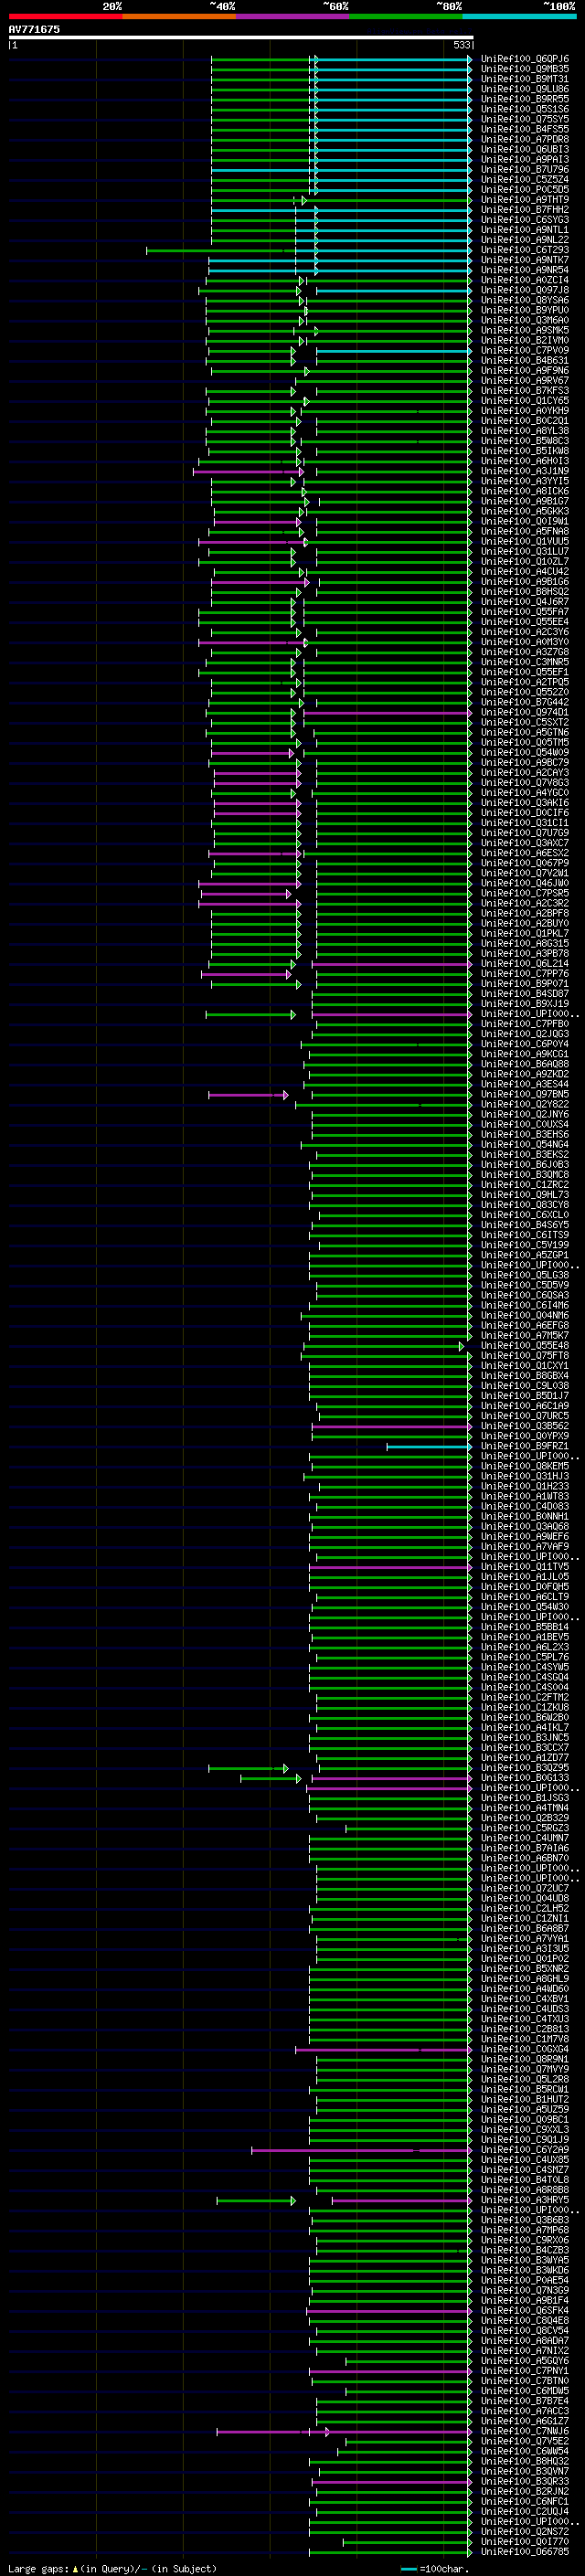
Task: Click label UniRef100_A7PDR8
Action: click(525, 139)
